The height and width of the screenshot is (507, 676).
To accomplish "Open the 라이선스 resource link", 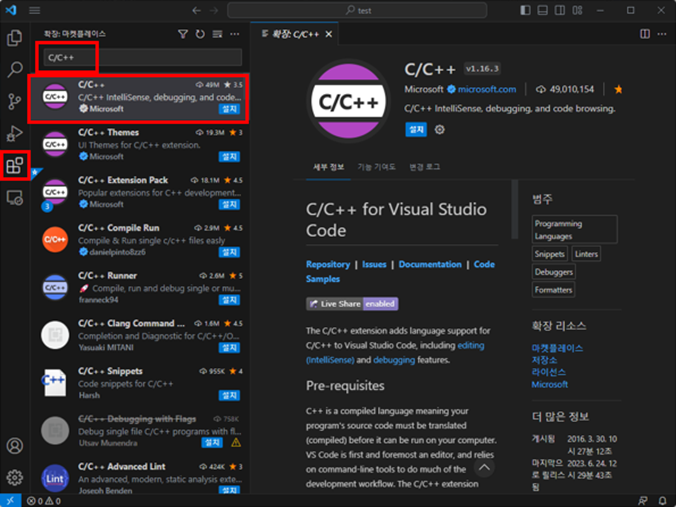I will click(548, 372).
